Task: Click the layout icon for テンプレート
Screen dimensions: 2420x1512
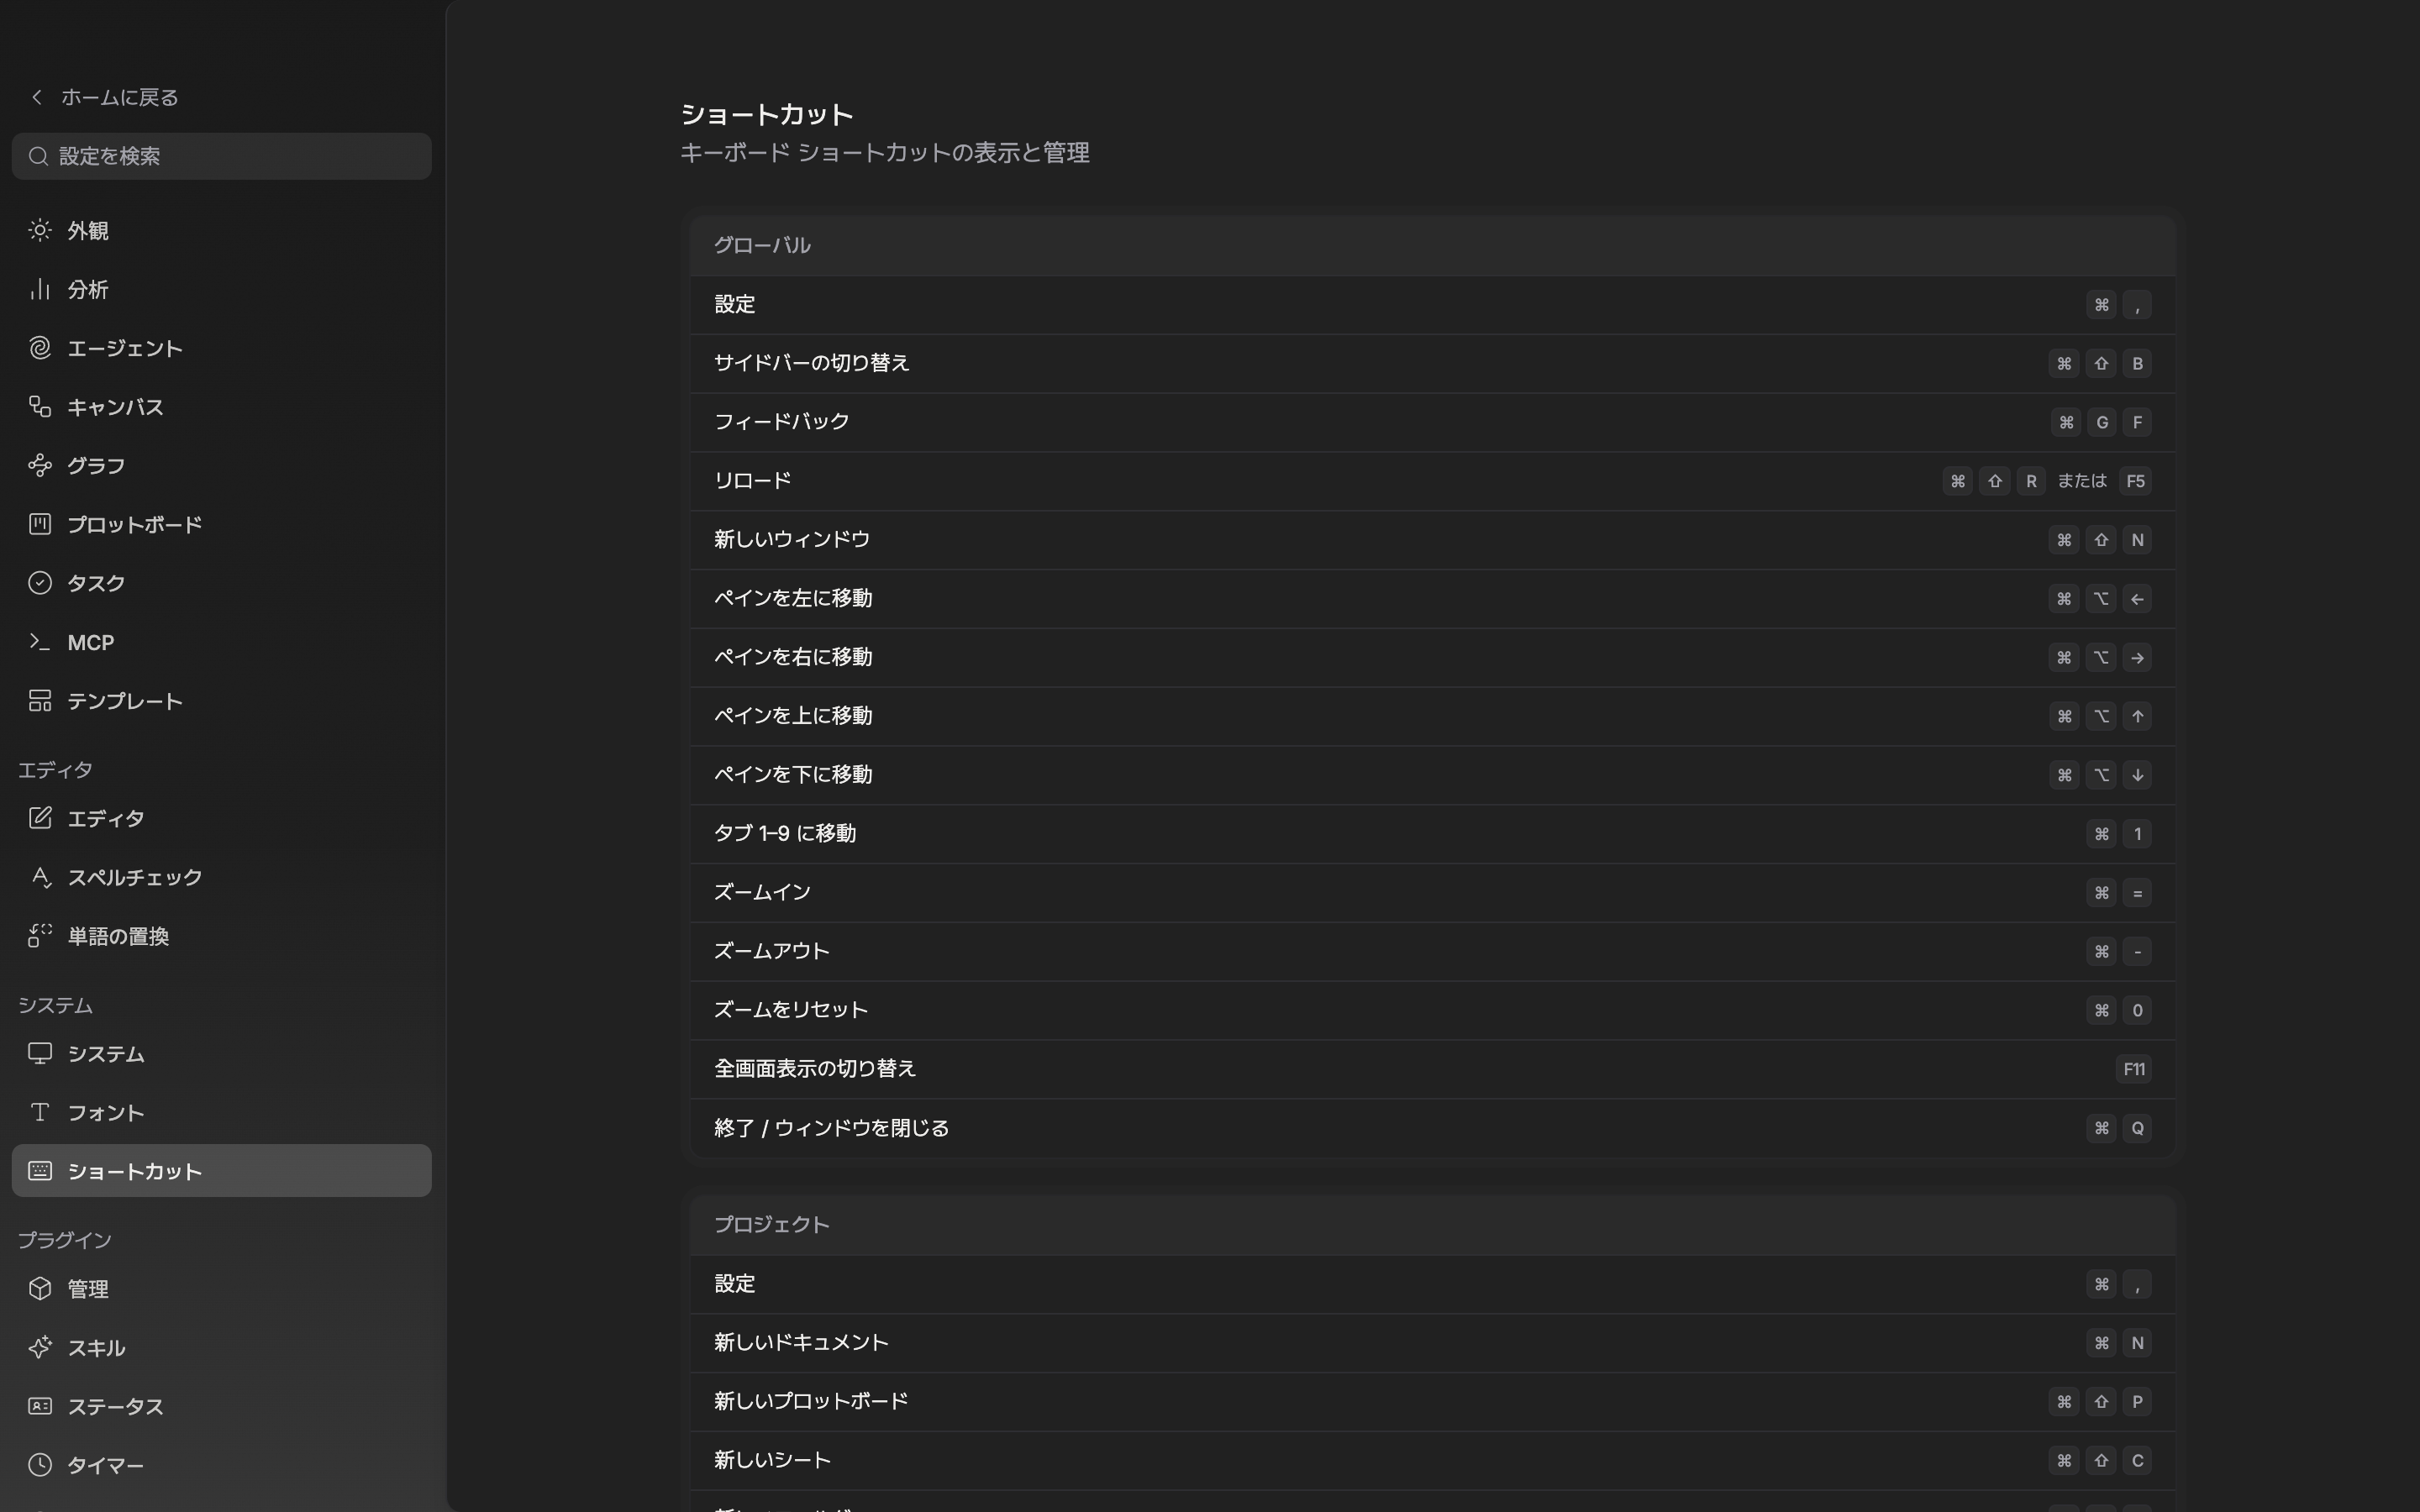Action: tap(40, 701)
